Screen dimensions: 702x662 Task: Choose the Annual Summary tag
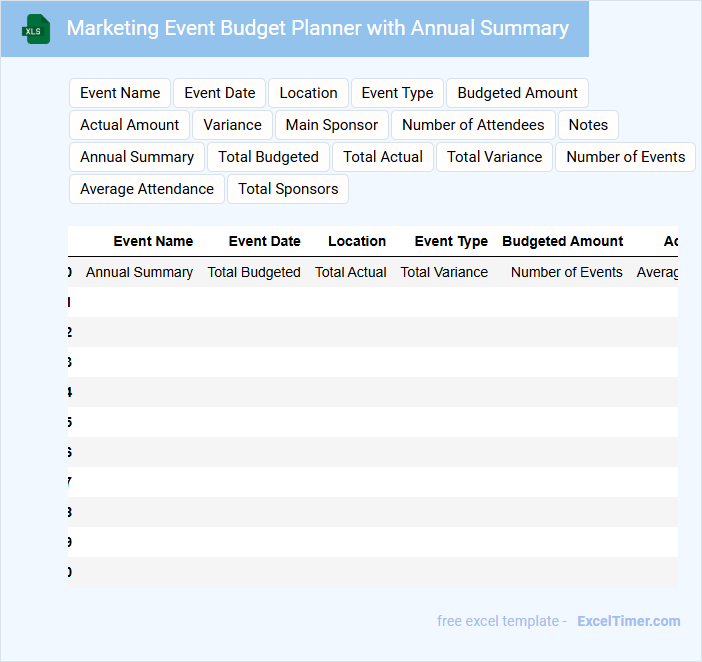pos(137,157)
